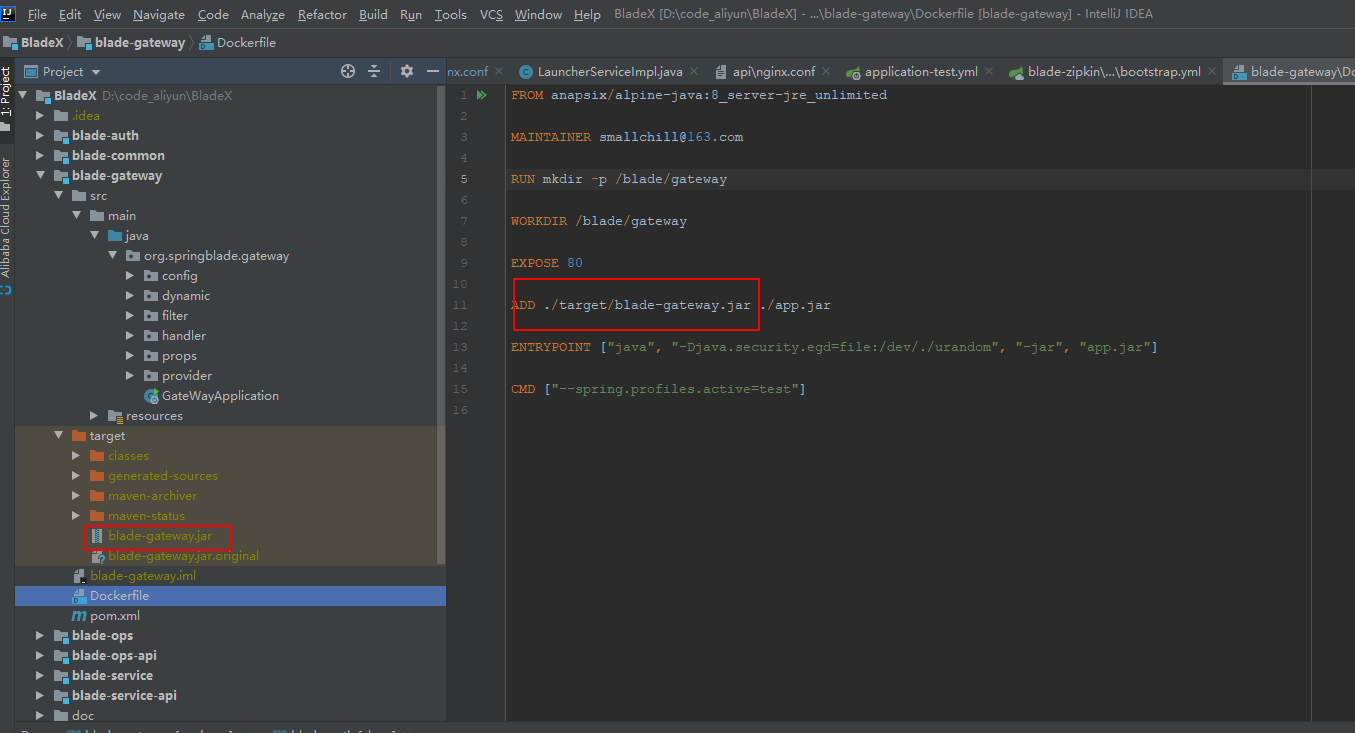Collapse the target folder
1355x733 pixels.
pyautogui.click(x=59, y=436)
